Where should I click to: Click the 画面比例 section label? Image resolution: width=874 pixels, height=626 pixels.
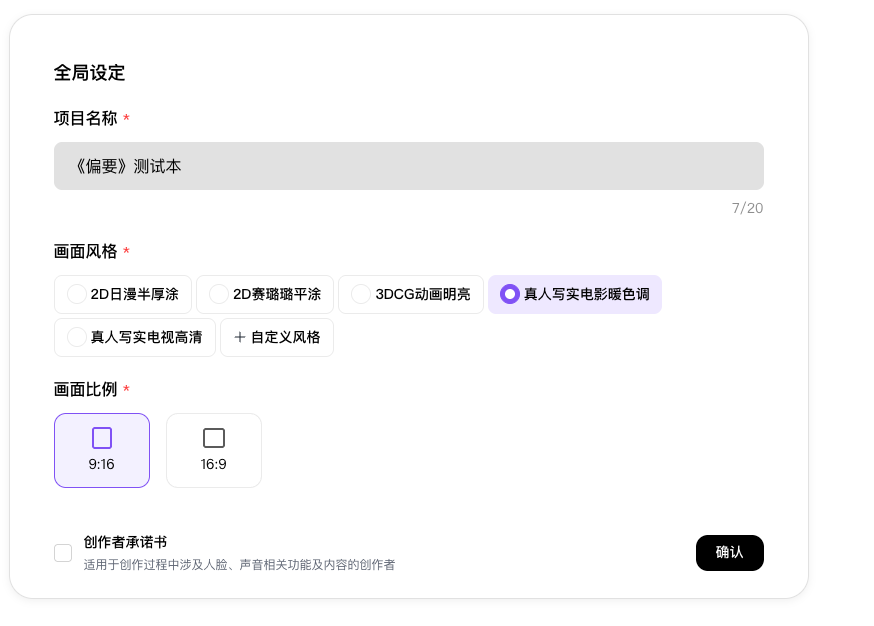[85, 389]
